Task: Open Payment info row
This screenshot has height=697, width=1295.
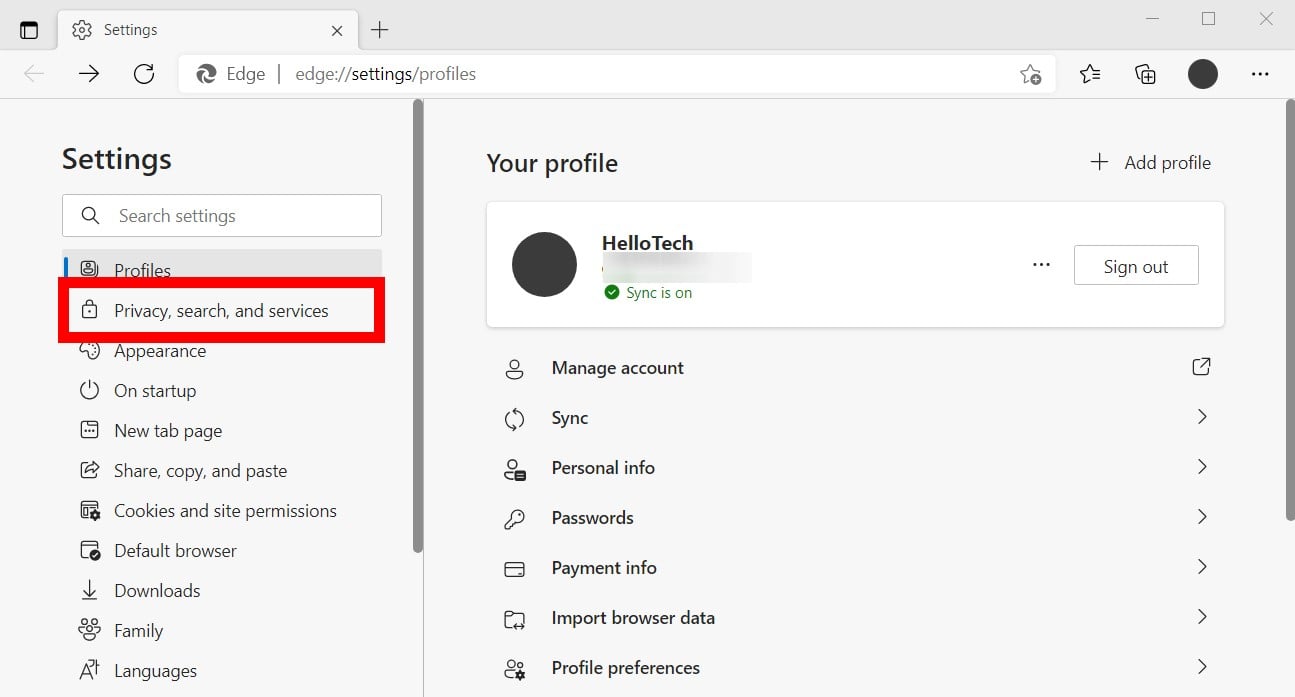Action: tap(855, 568)
